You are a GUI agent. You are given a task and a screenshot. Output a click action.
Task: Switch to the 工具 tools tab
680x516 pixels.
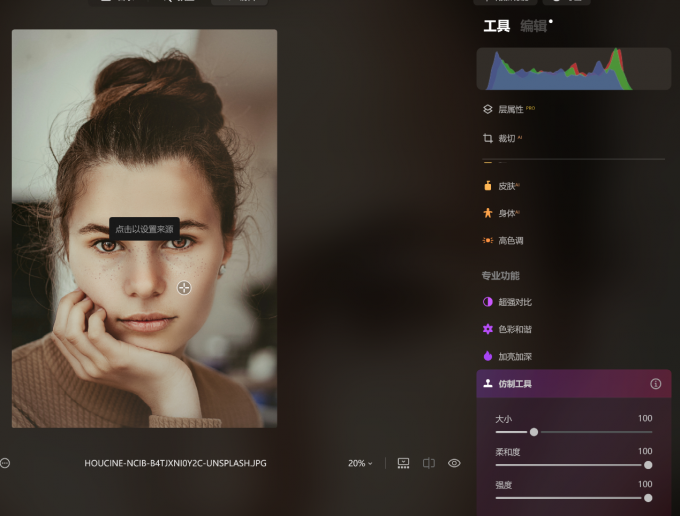[x=496, y=26]
